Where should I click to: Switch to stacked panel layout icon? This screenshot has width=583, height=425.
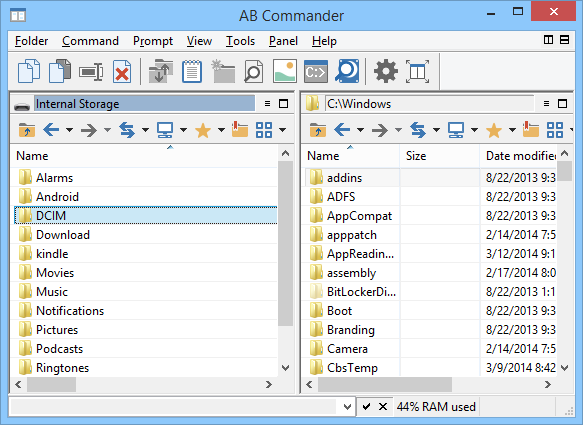[x=564, y=39]
